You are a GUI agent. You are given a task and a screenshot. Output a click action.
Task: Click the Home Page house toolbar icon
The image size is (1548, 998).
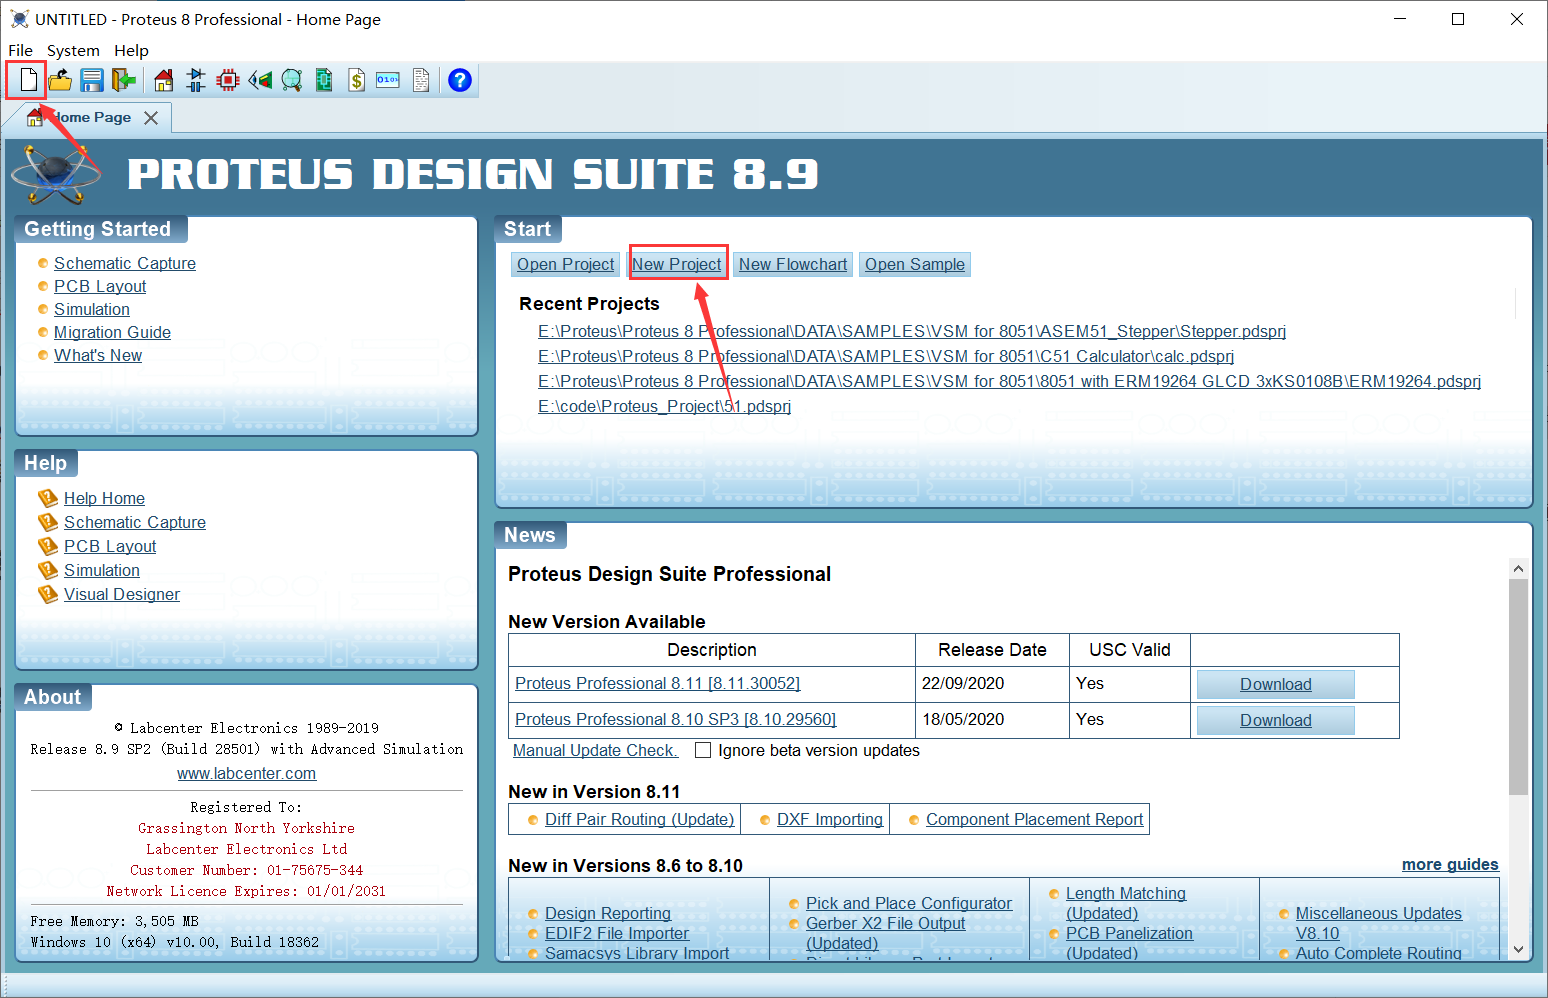tap(164, 80)
